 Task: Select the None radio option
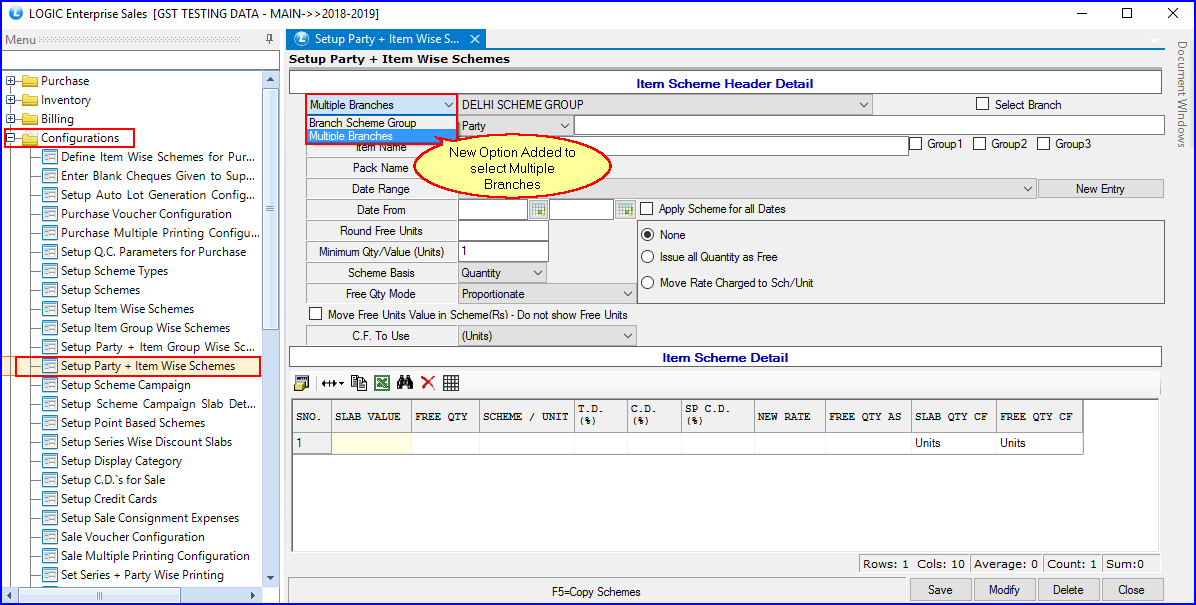[648, 234]
